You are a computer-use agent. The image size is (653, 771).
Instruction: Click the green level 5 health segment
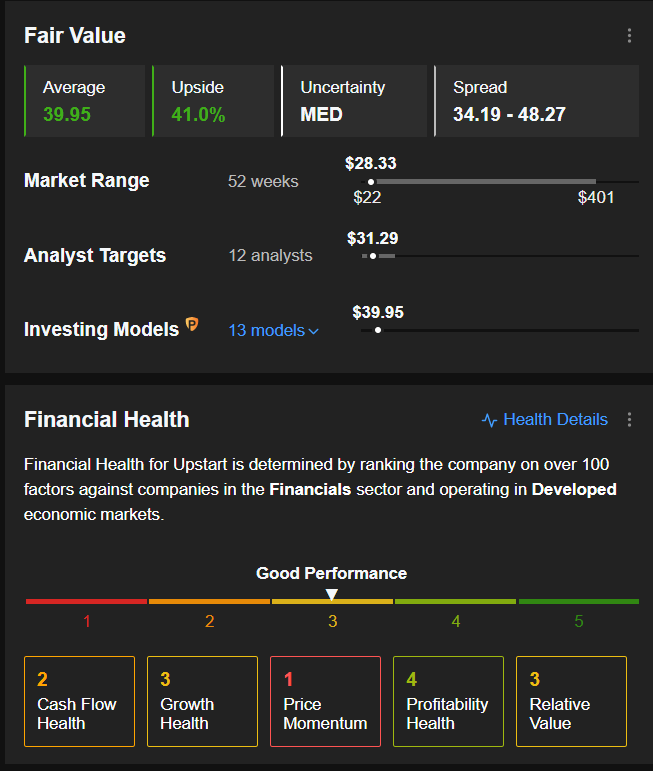(578, 601)
